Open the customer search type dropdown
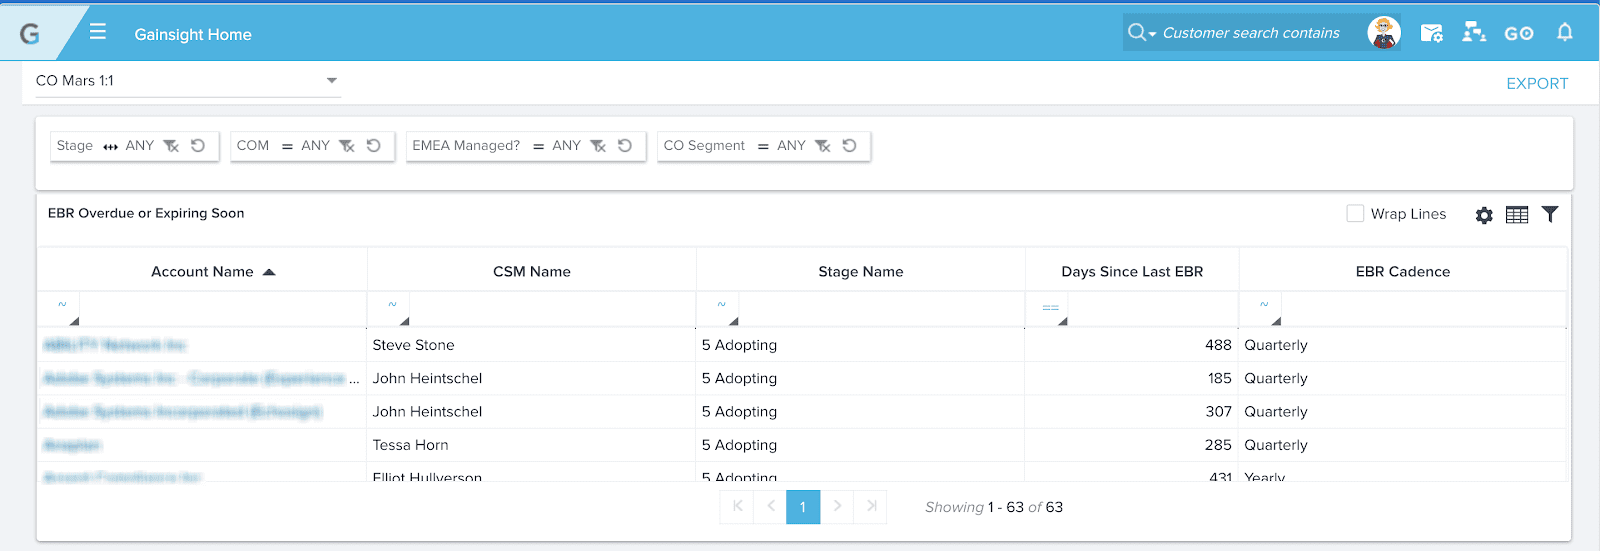 pos(1140,33)
